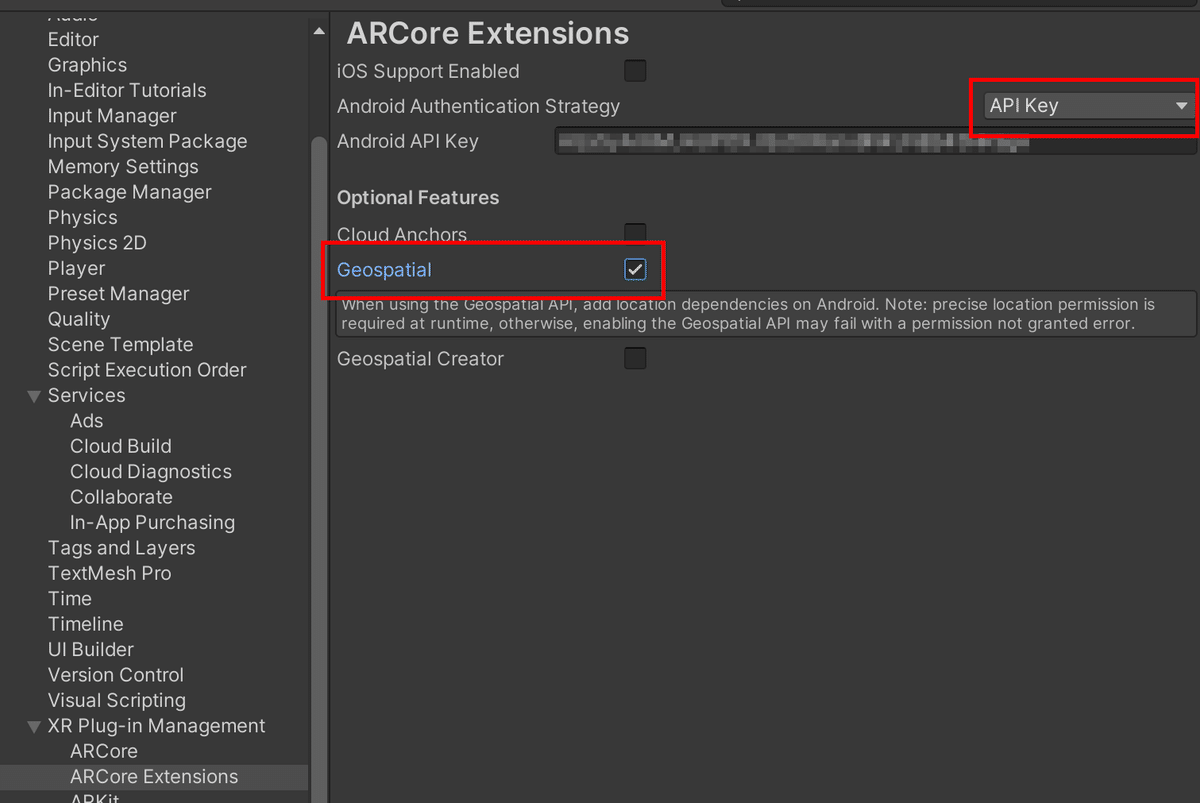Screen dimensions: 1200x803
Task: Open Tags and Layers settings
Action: 121,547
